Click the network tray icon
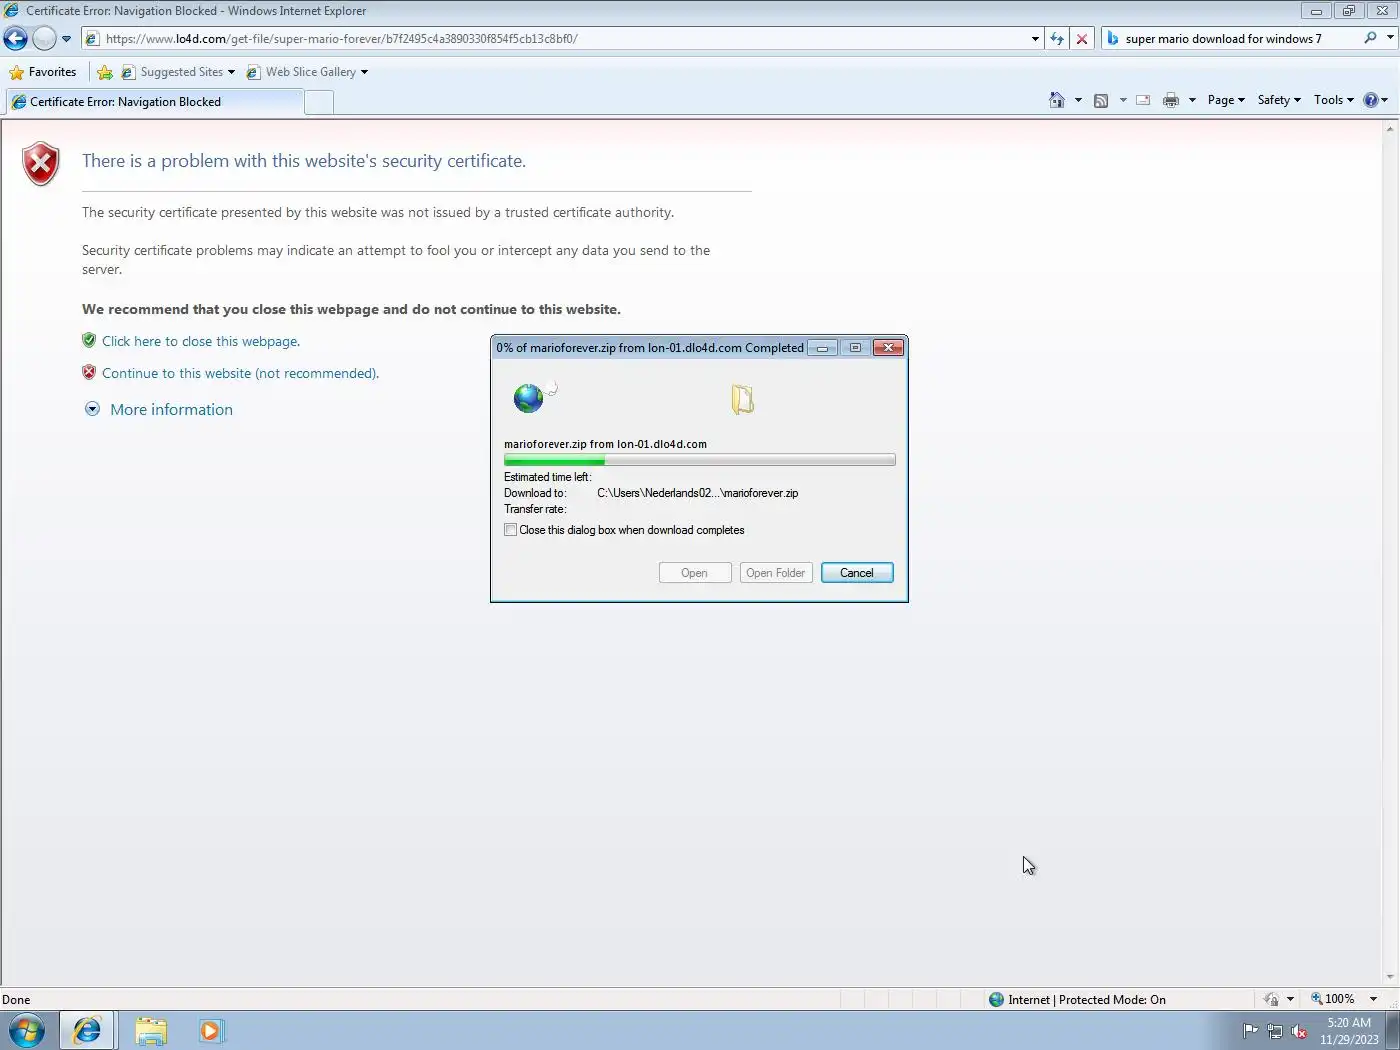 pyautogui.click(x=1275, y=1031)
